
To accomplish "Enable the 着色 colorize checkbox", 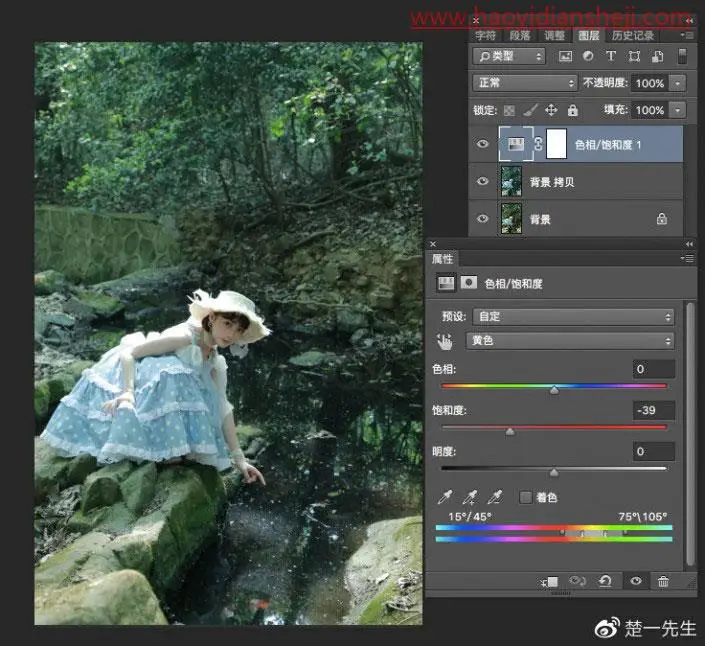I will [x=526, y=497].
